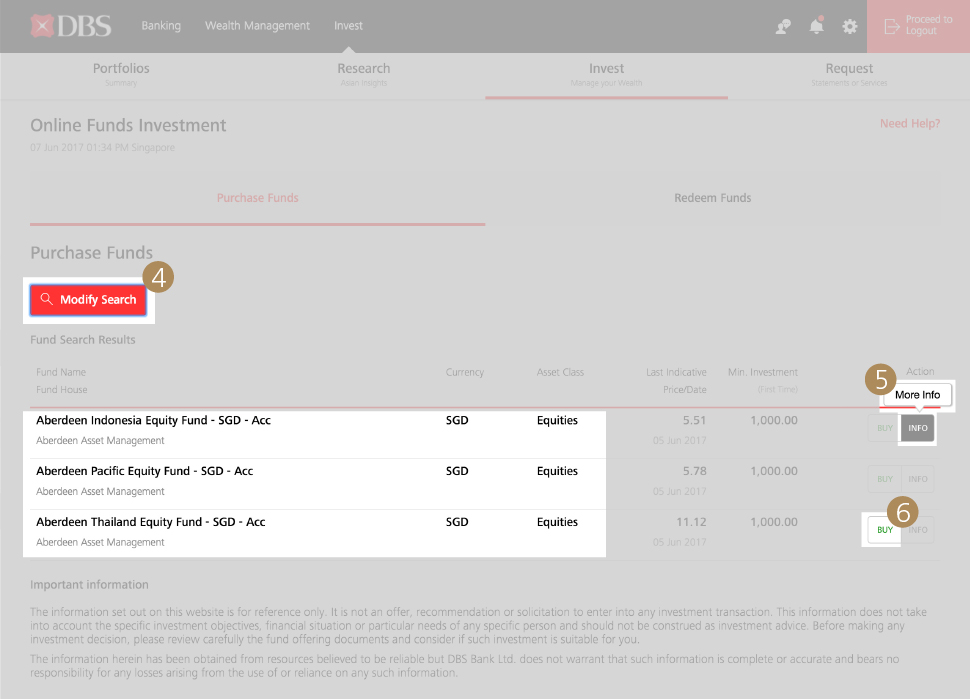Click the Online Funds Investment title

click(128, 126)
